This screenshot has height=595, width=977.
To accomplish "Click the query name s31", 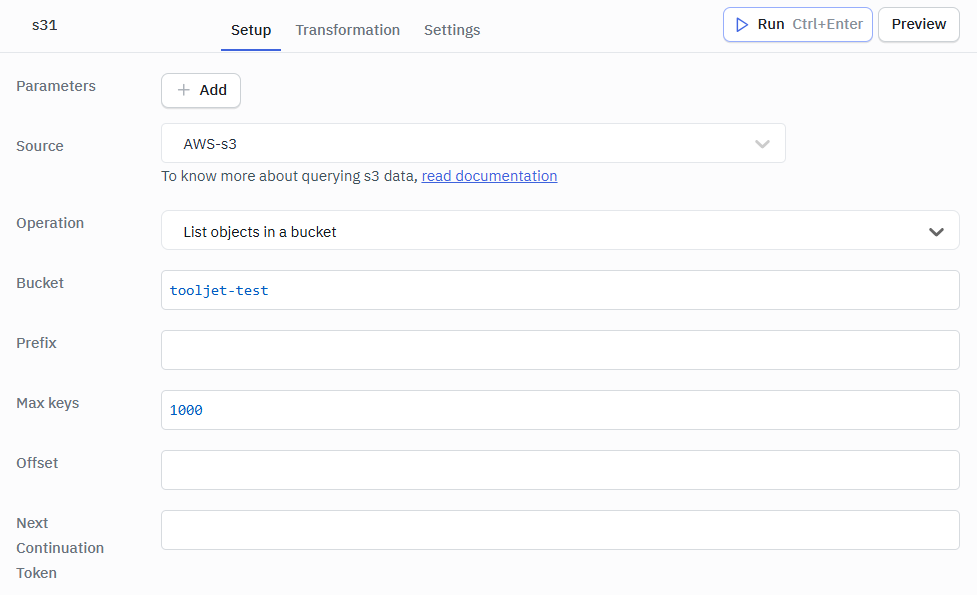I will coord(44,25).
